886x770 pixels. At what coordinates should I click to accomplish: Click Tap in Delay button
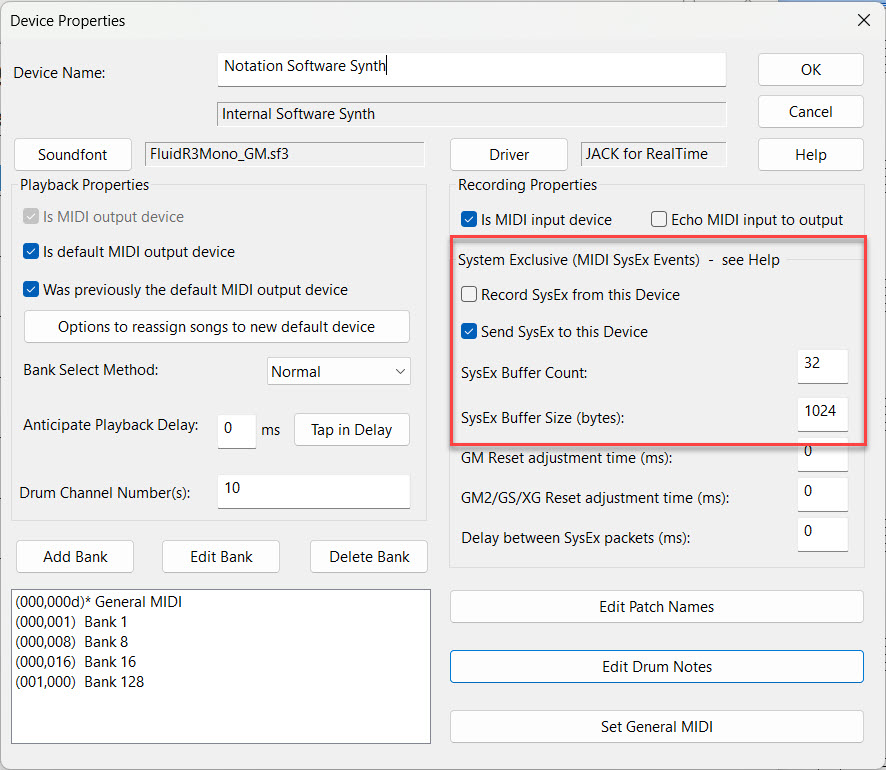pyautogui.click(x=351, y=429)
